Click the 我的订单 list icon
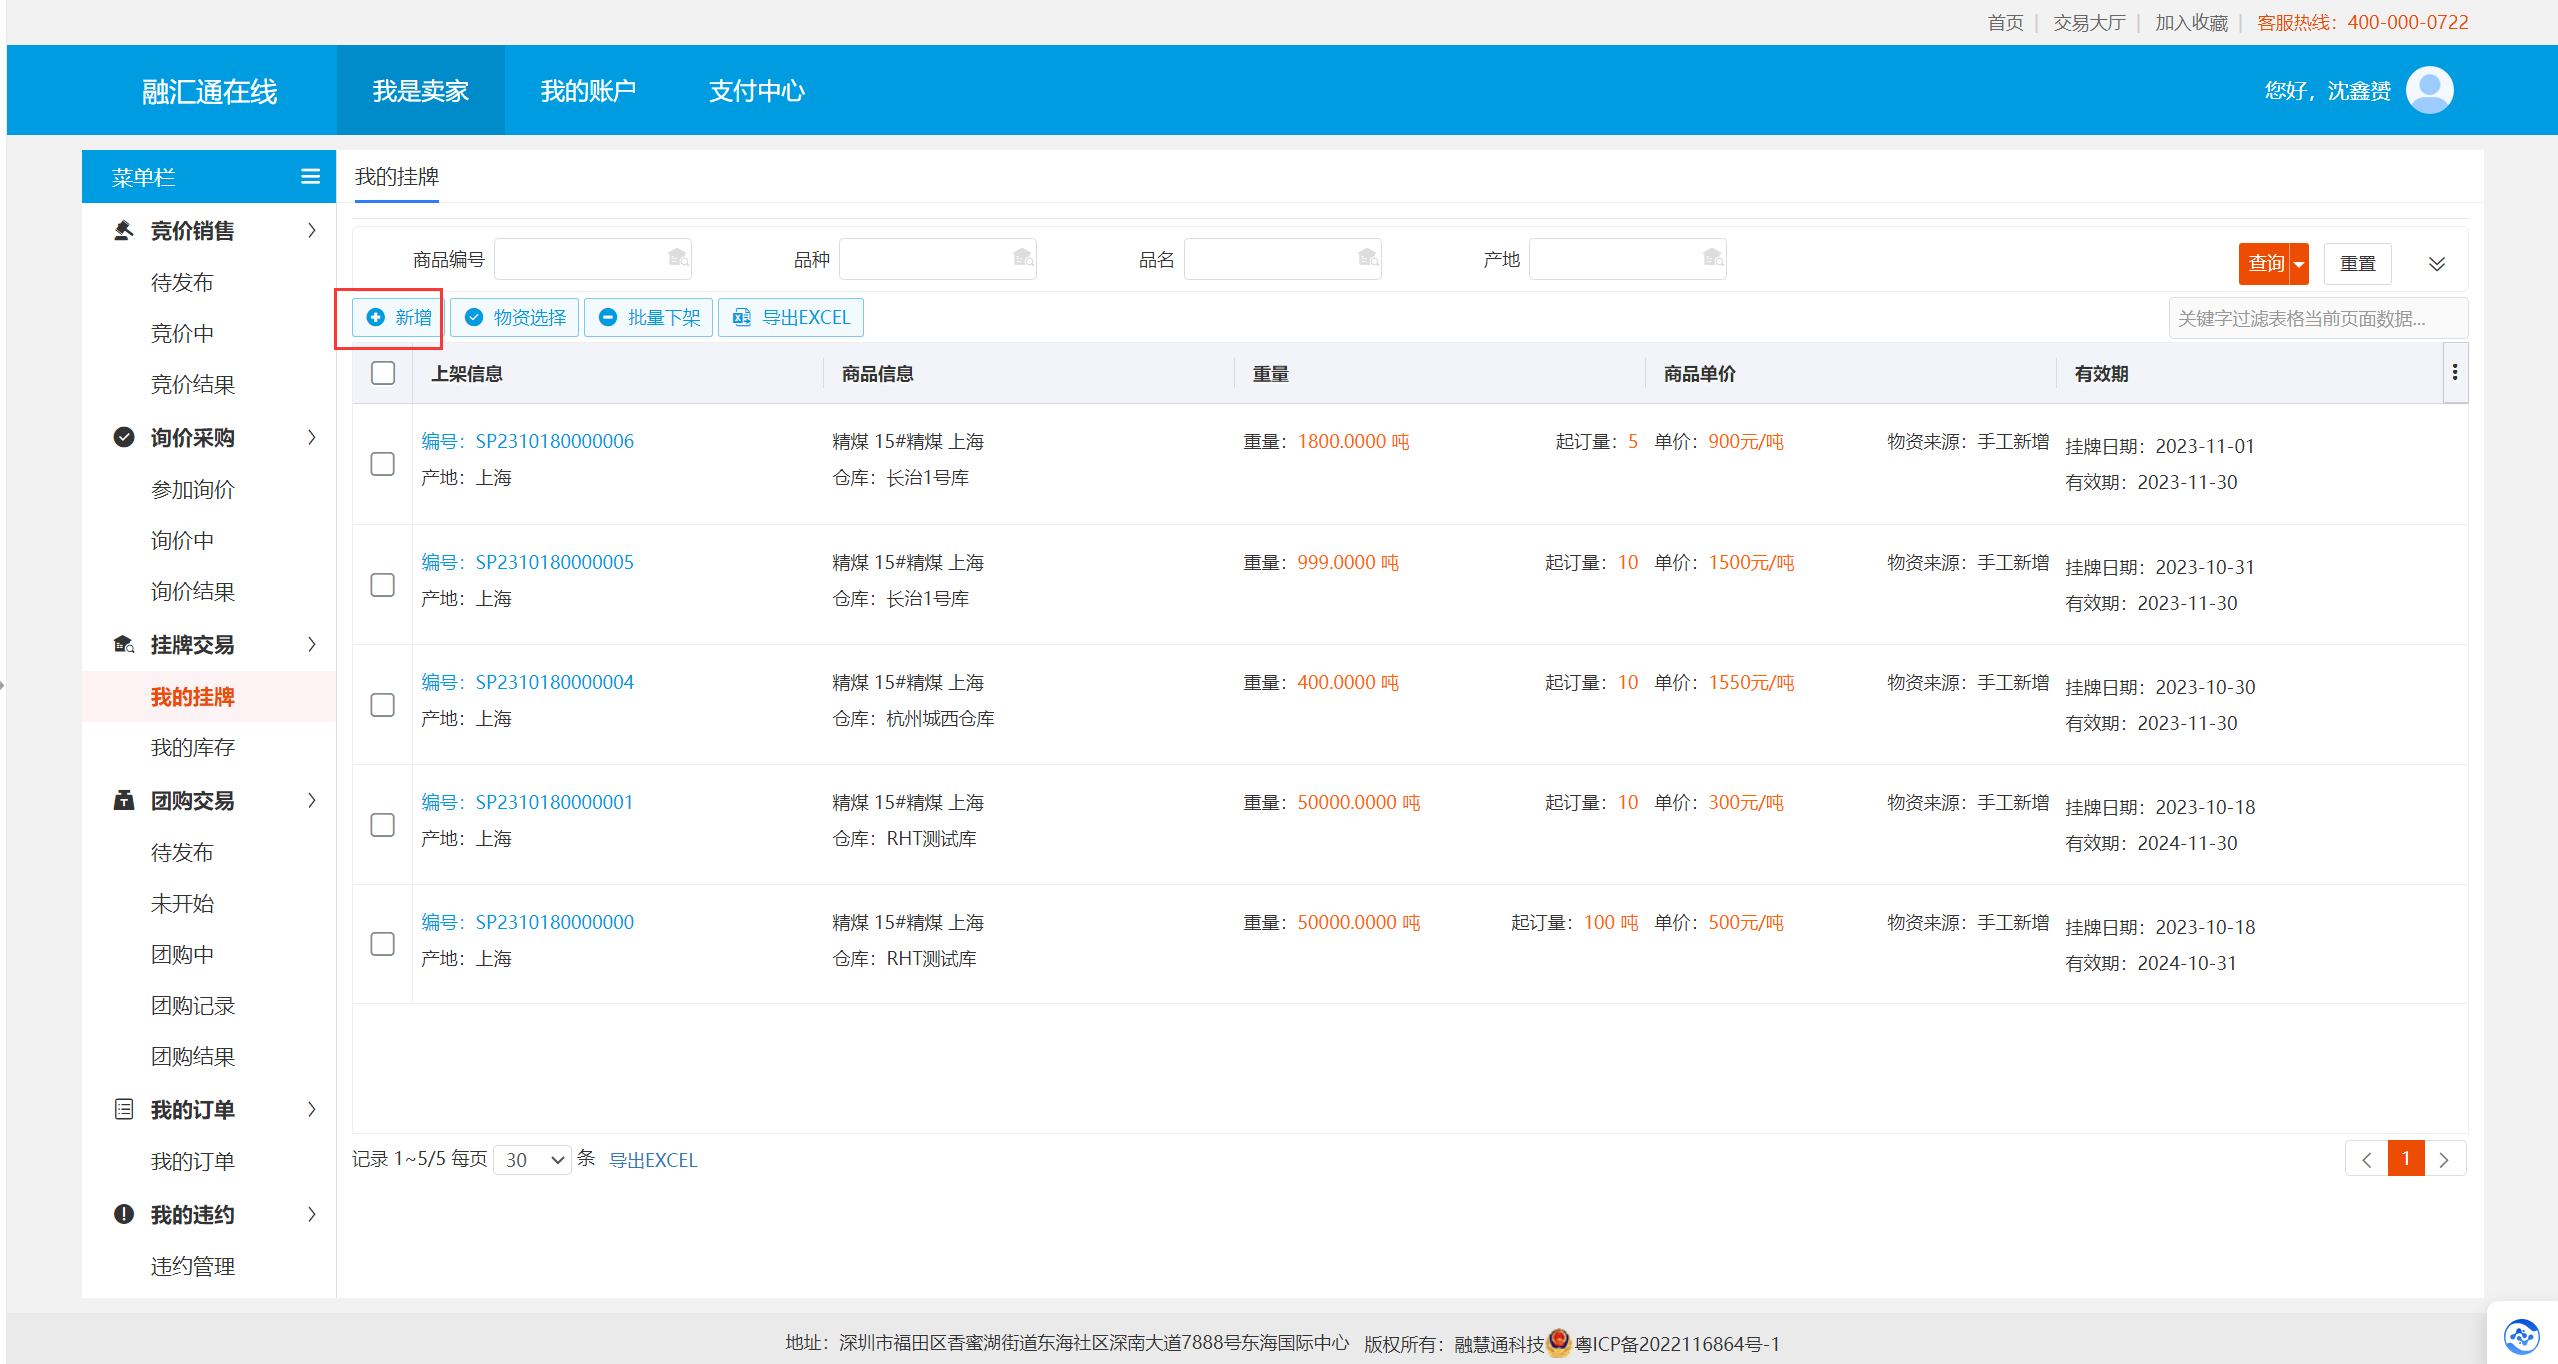Screen dimensions: 2558x1364 pyautogui.click(x=124, y=1109)
